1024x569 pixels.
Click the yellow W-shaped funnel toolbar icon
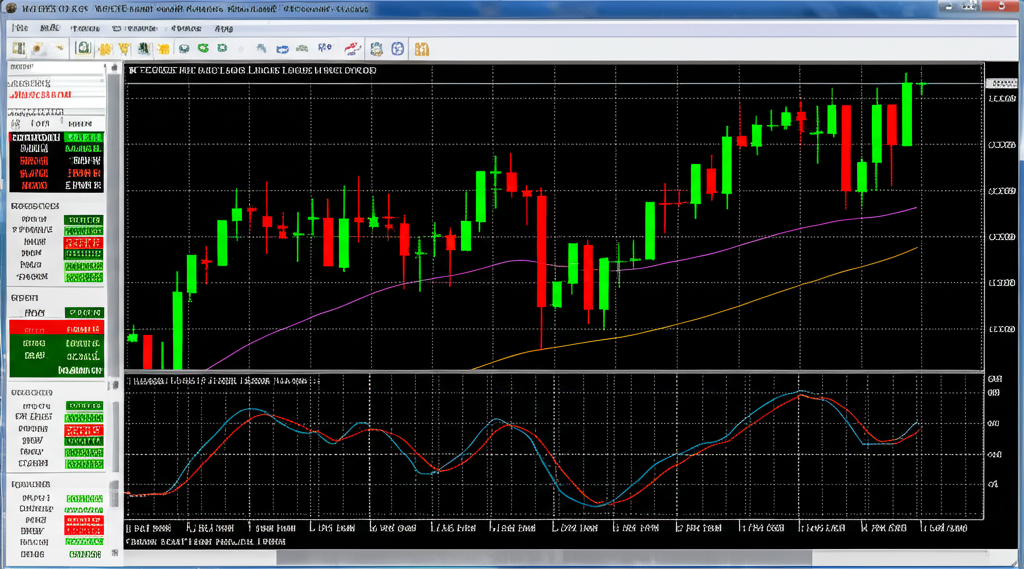(x=124, y=49)
